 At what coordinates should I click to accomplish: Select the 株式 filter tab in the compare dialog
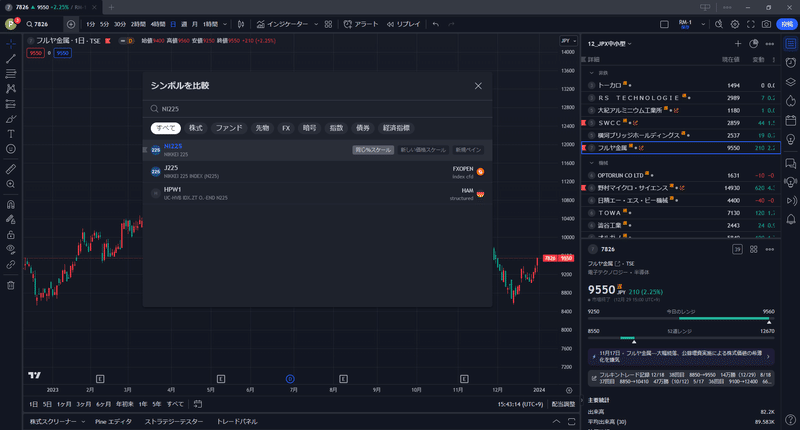click(x=196, y=128)
